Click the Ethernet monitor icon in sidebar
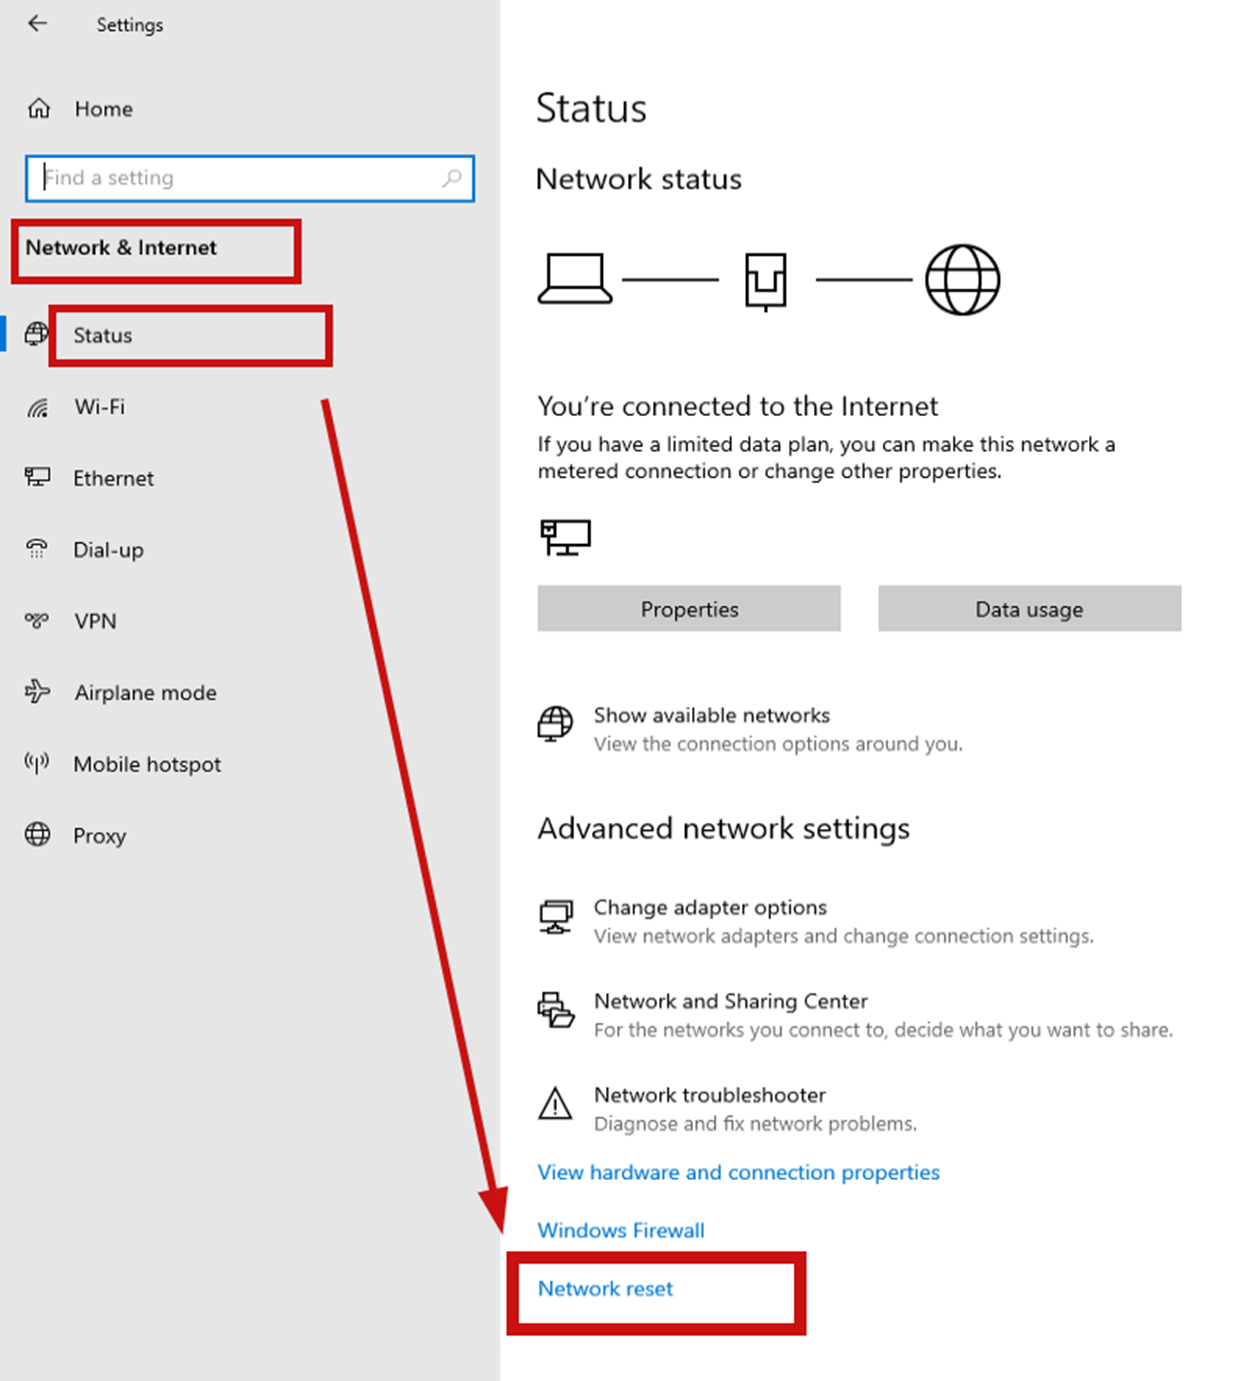This screenshot has height=1381, width=1238. pos(37,477)
